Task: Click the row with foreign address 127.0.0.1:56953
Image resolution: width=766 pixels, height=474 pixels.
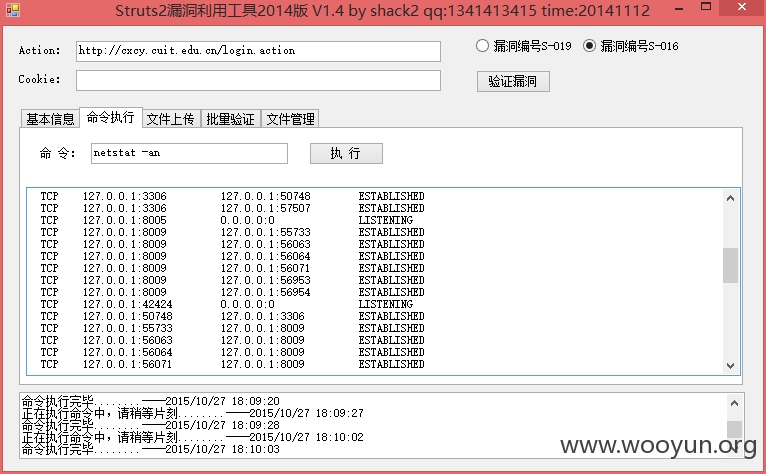Action: 233,280
